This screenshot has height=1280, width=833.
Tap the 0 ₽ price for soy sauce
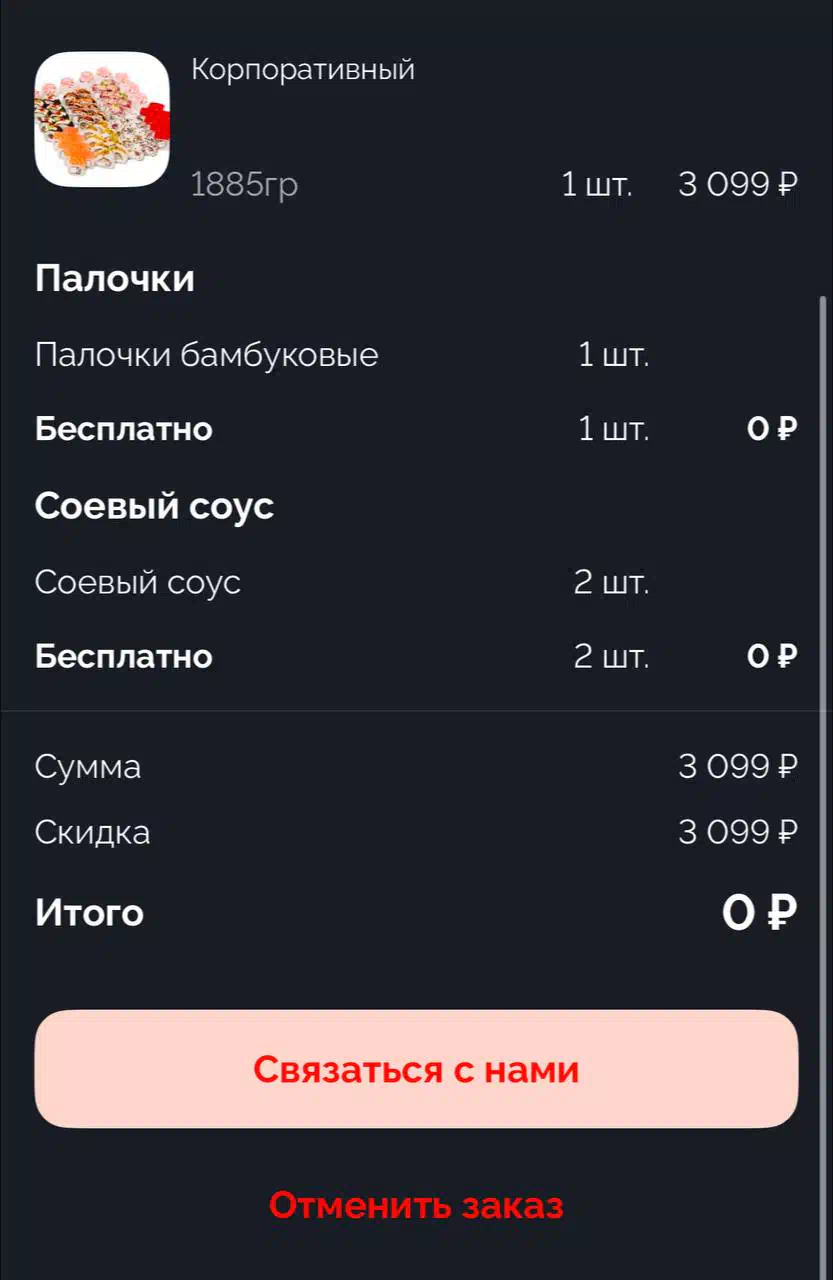(772, 656)
